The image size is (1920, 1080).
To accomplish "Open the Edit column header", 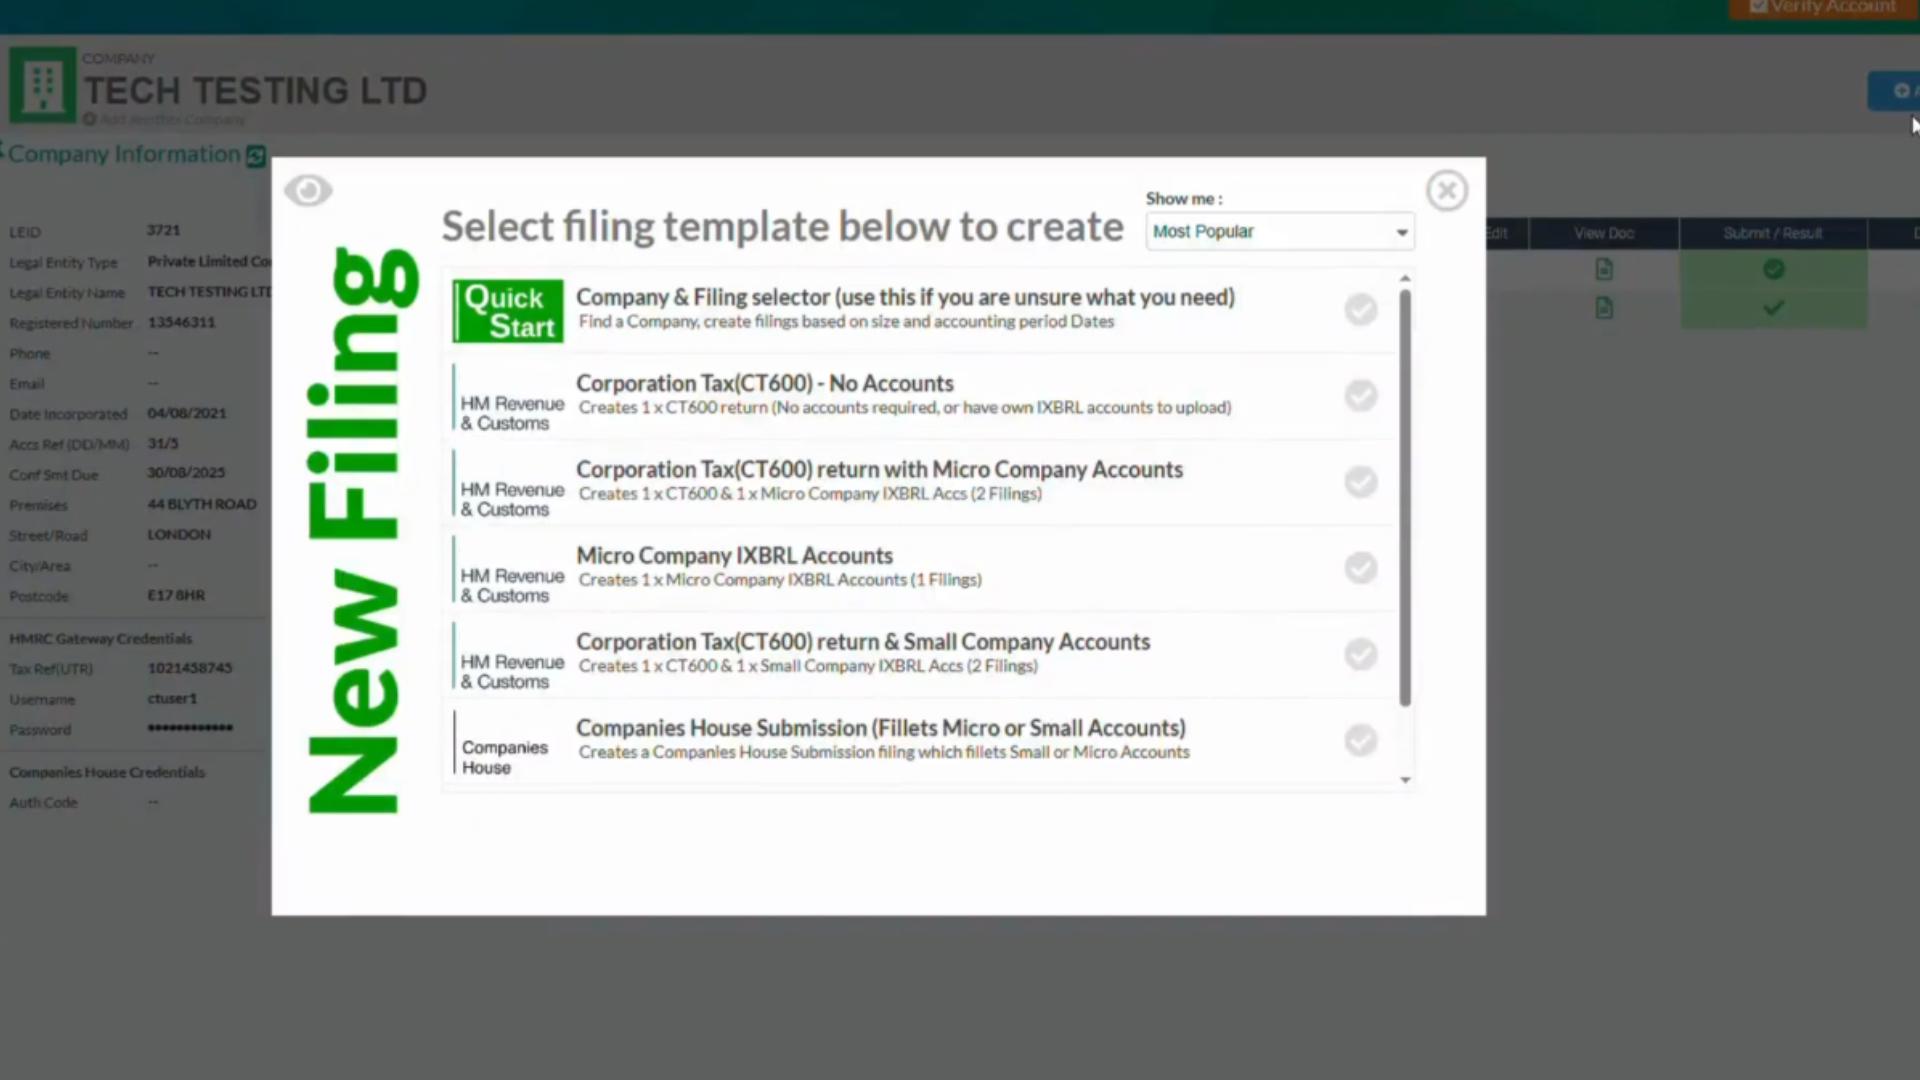I will 1495,232.
